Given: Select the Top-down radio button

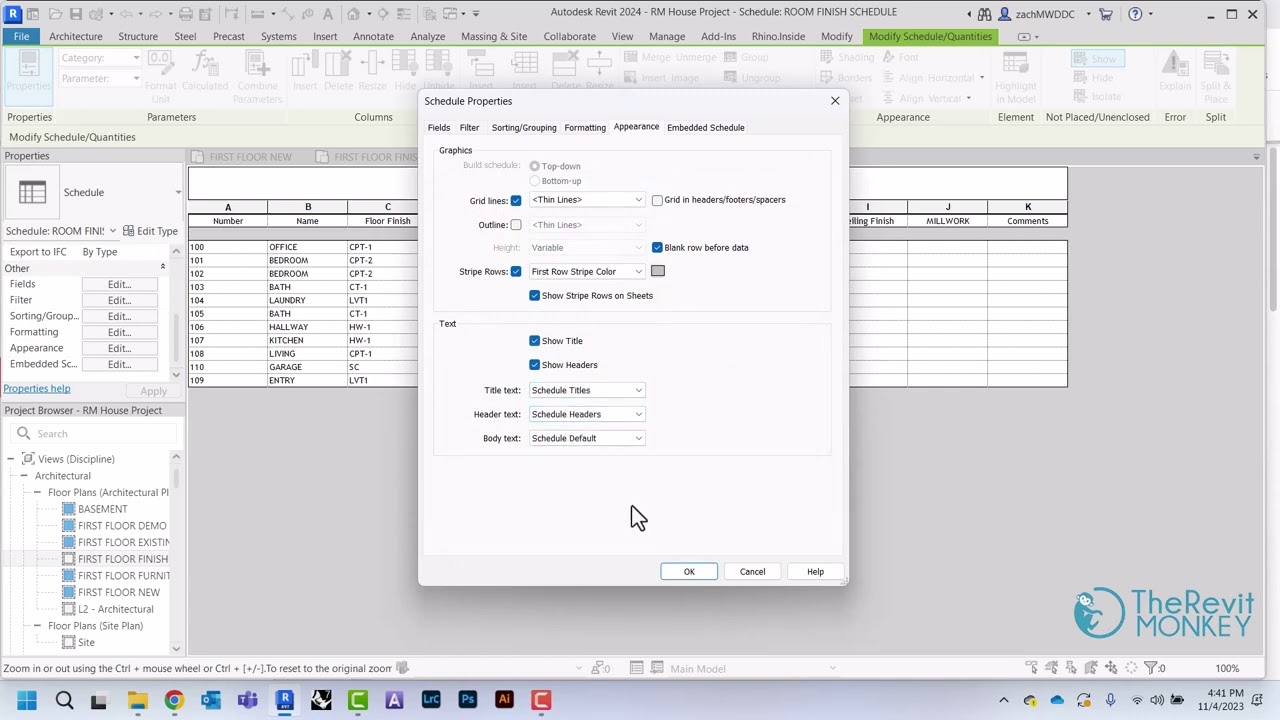Looking at the screenshot, I should click(x=535, y=166).
